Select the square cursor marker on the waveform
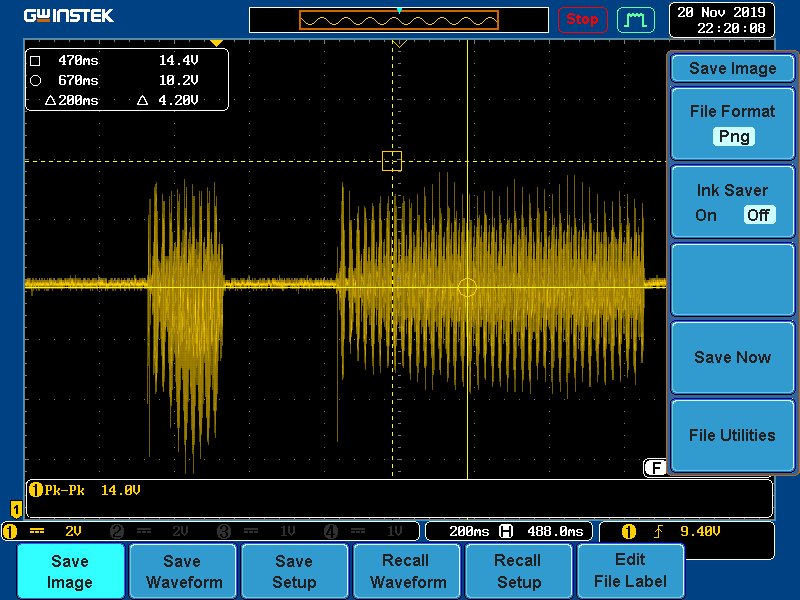The height and width of the screenshot is (600, 800). 392,161
